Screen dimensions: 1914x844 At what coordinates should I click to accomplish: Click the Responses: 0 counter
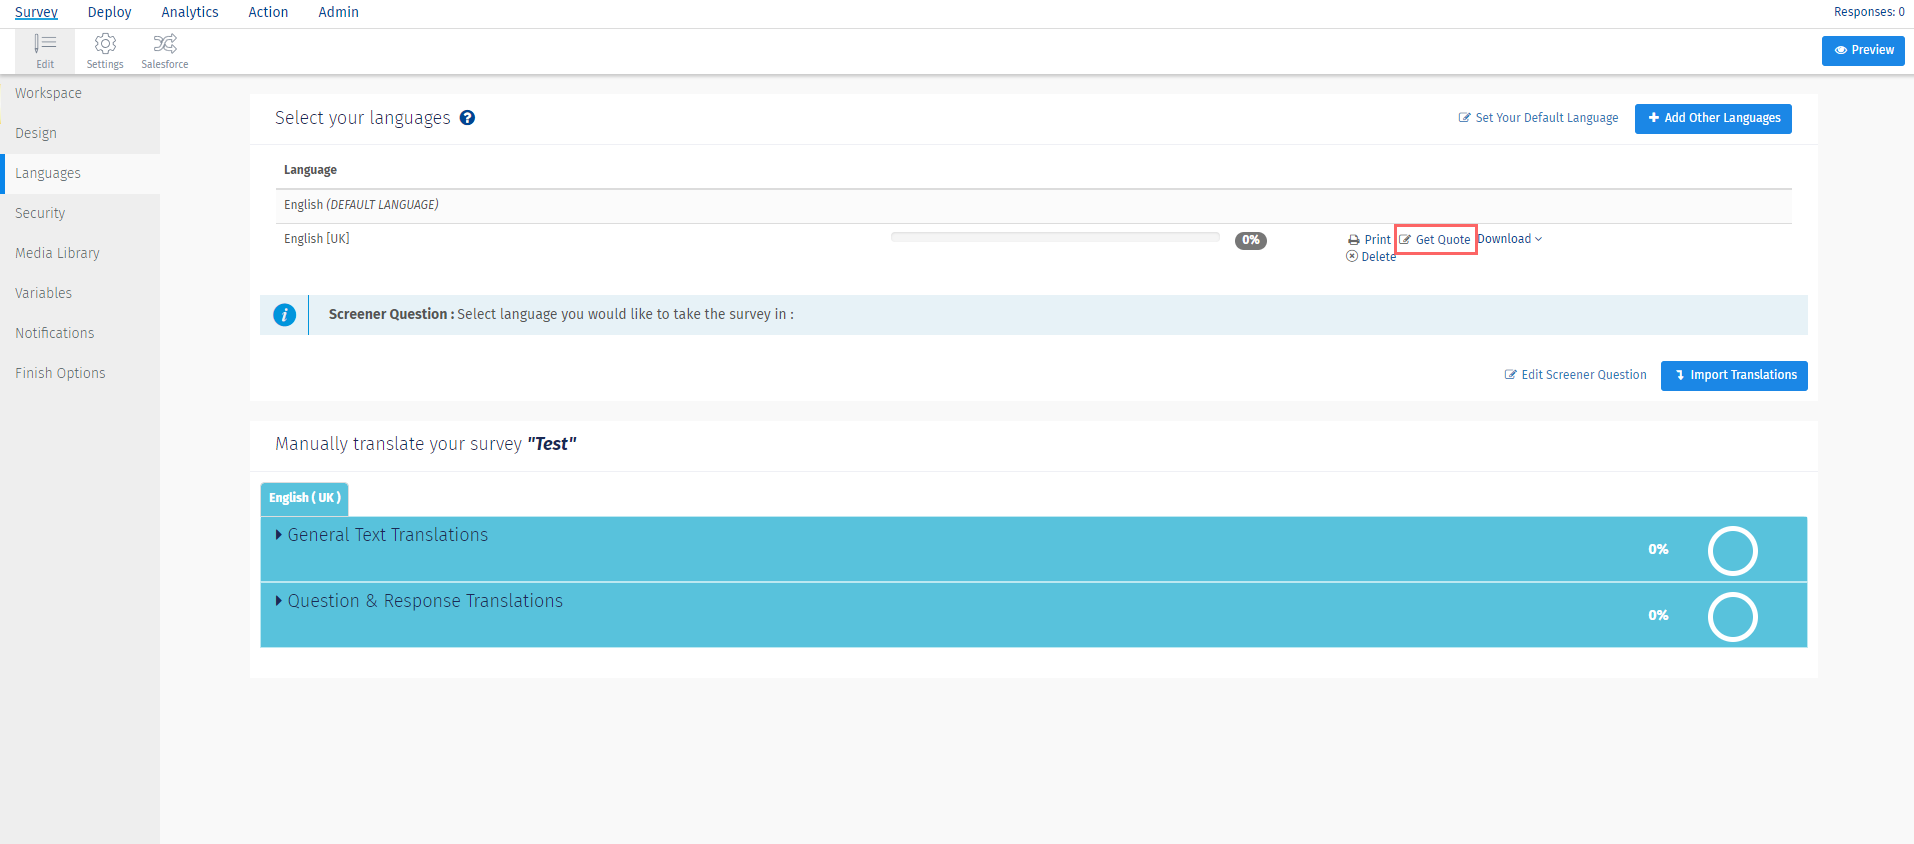(1869, 12)
